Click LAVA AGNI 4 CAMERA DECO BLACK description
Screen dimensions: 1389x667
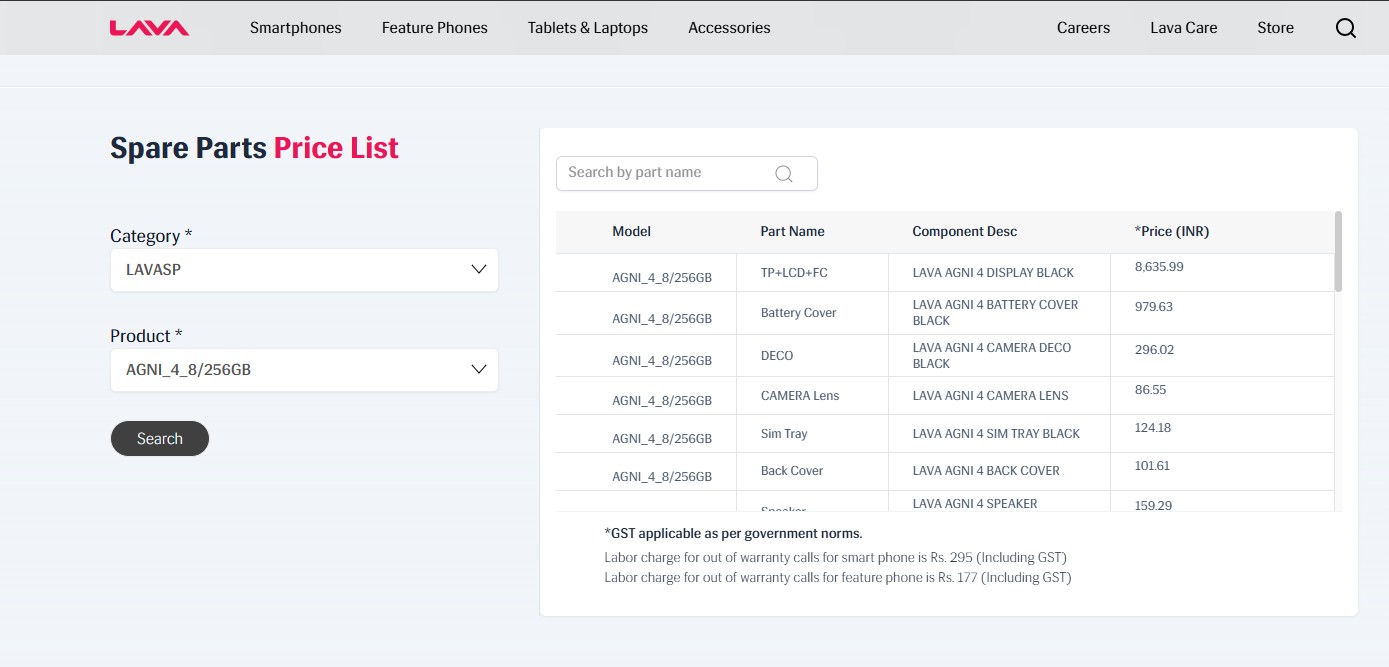click(x=991, y=355)
